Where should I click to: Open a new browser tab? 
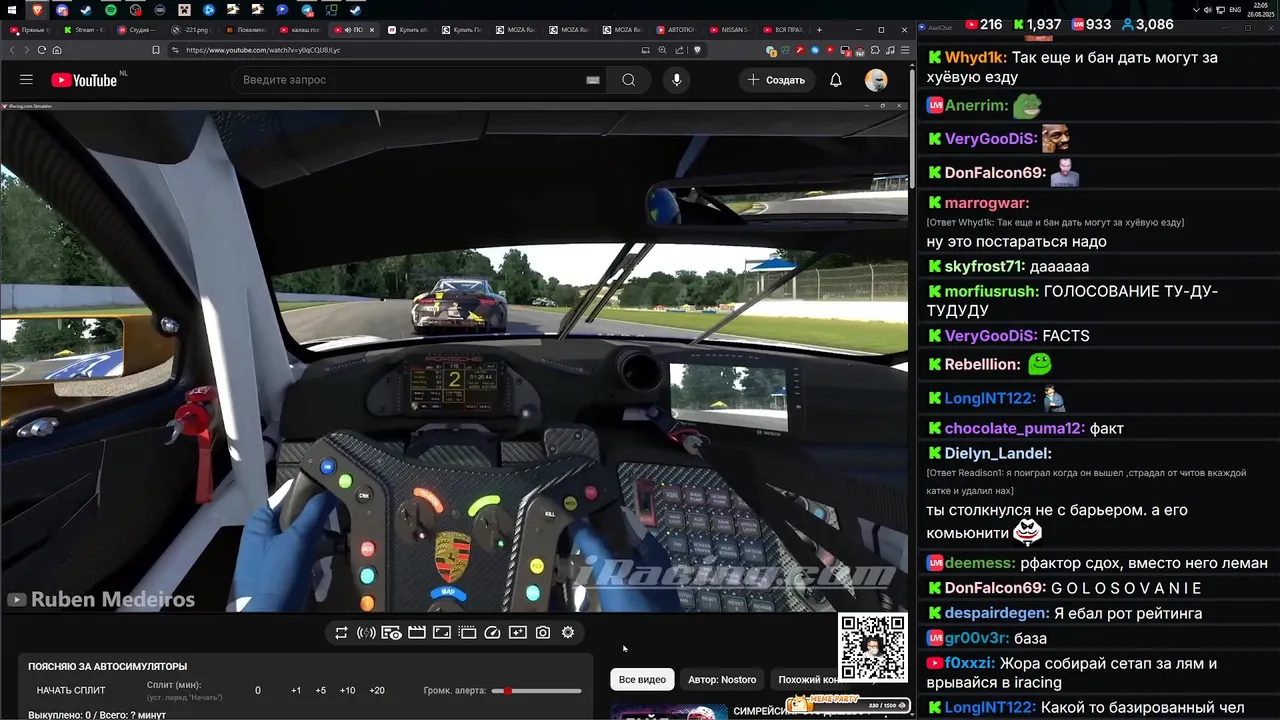[x=819, y=30]
